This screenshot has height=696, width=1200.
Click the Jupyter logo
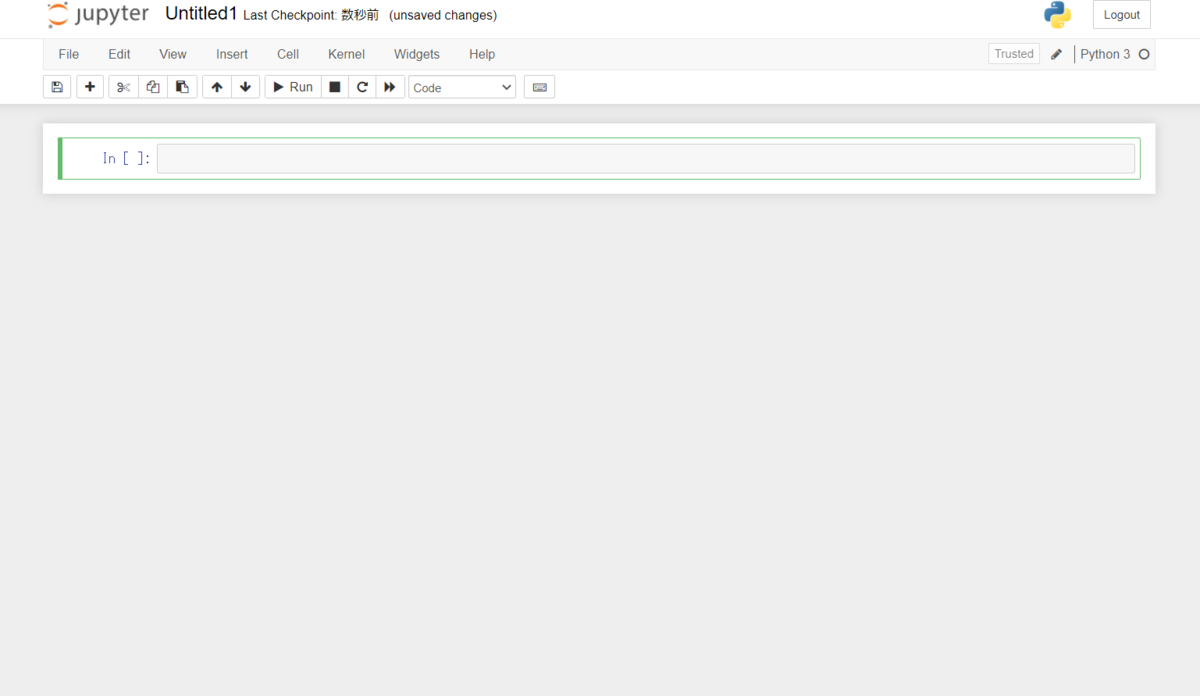point(98,15)
